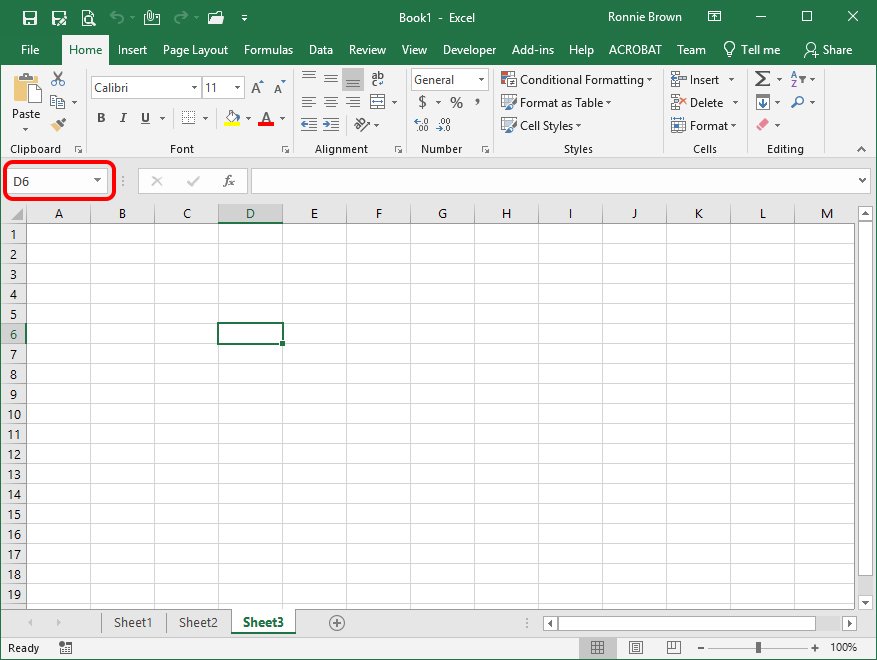Viewport: 877px width, 660px height.
Task: Click the Format Painter brush icon
Action: 57,125
